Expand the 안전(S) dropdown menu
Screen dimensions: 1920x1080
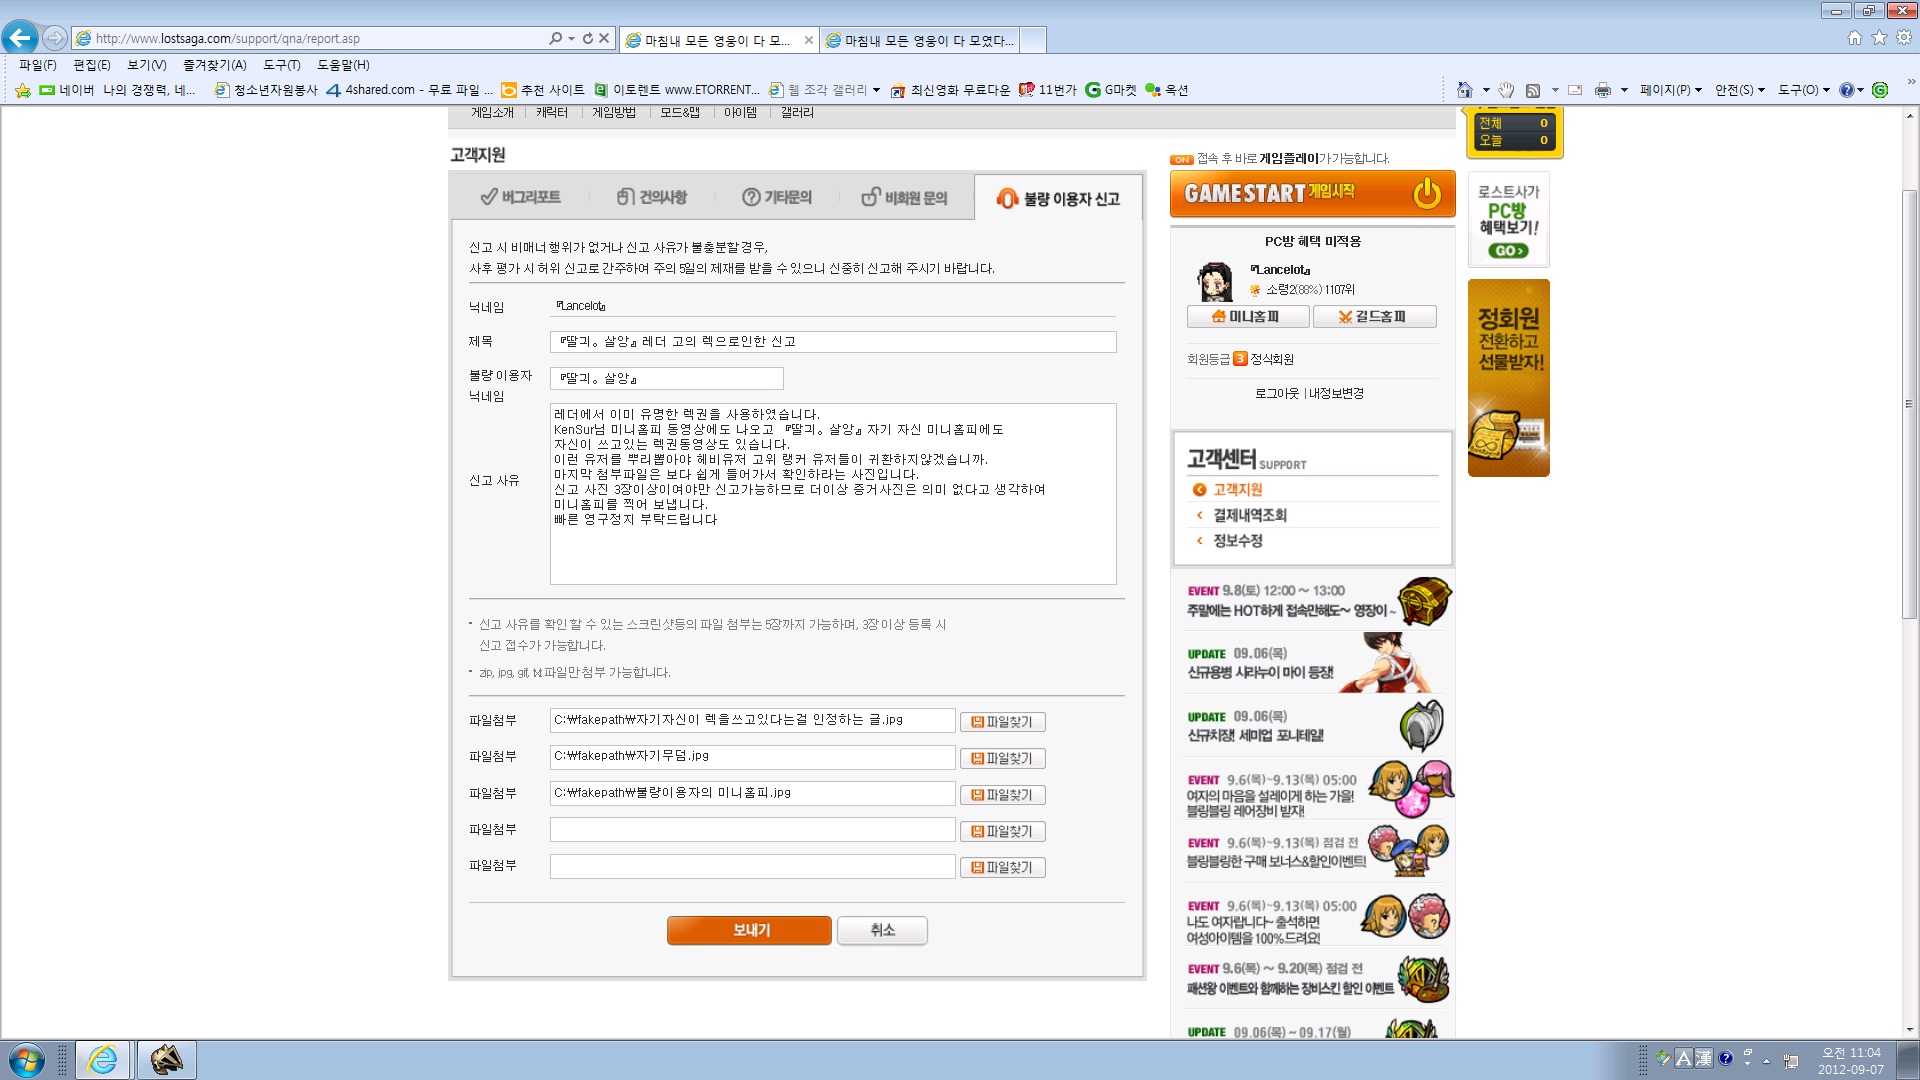[x=1739, y=90]
